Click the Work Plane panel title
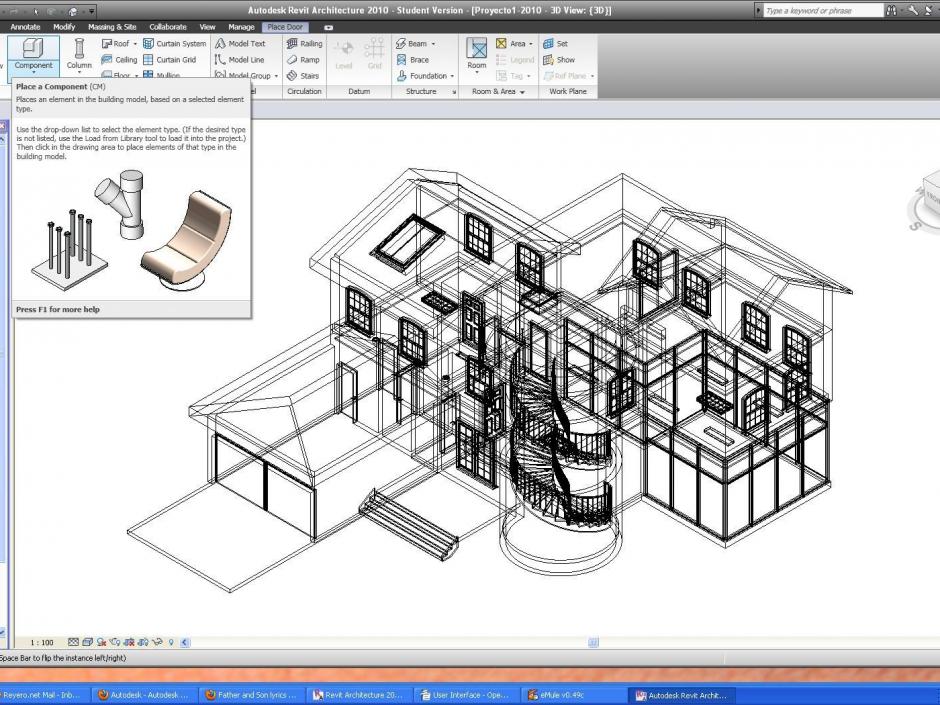The height and width of the screenshot is (705, 940). (568, 92)
